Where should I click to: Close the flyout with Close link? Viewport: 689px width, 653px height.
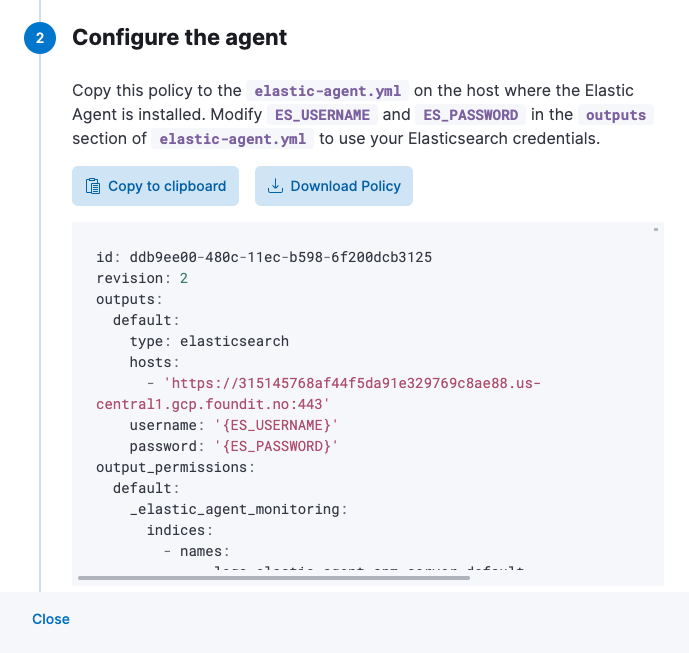[51, 619]
